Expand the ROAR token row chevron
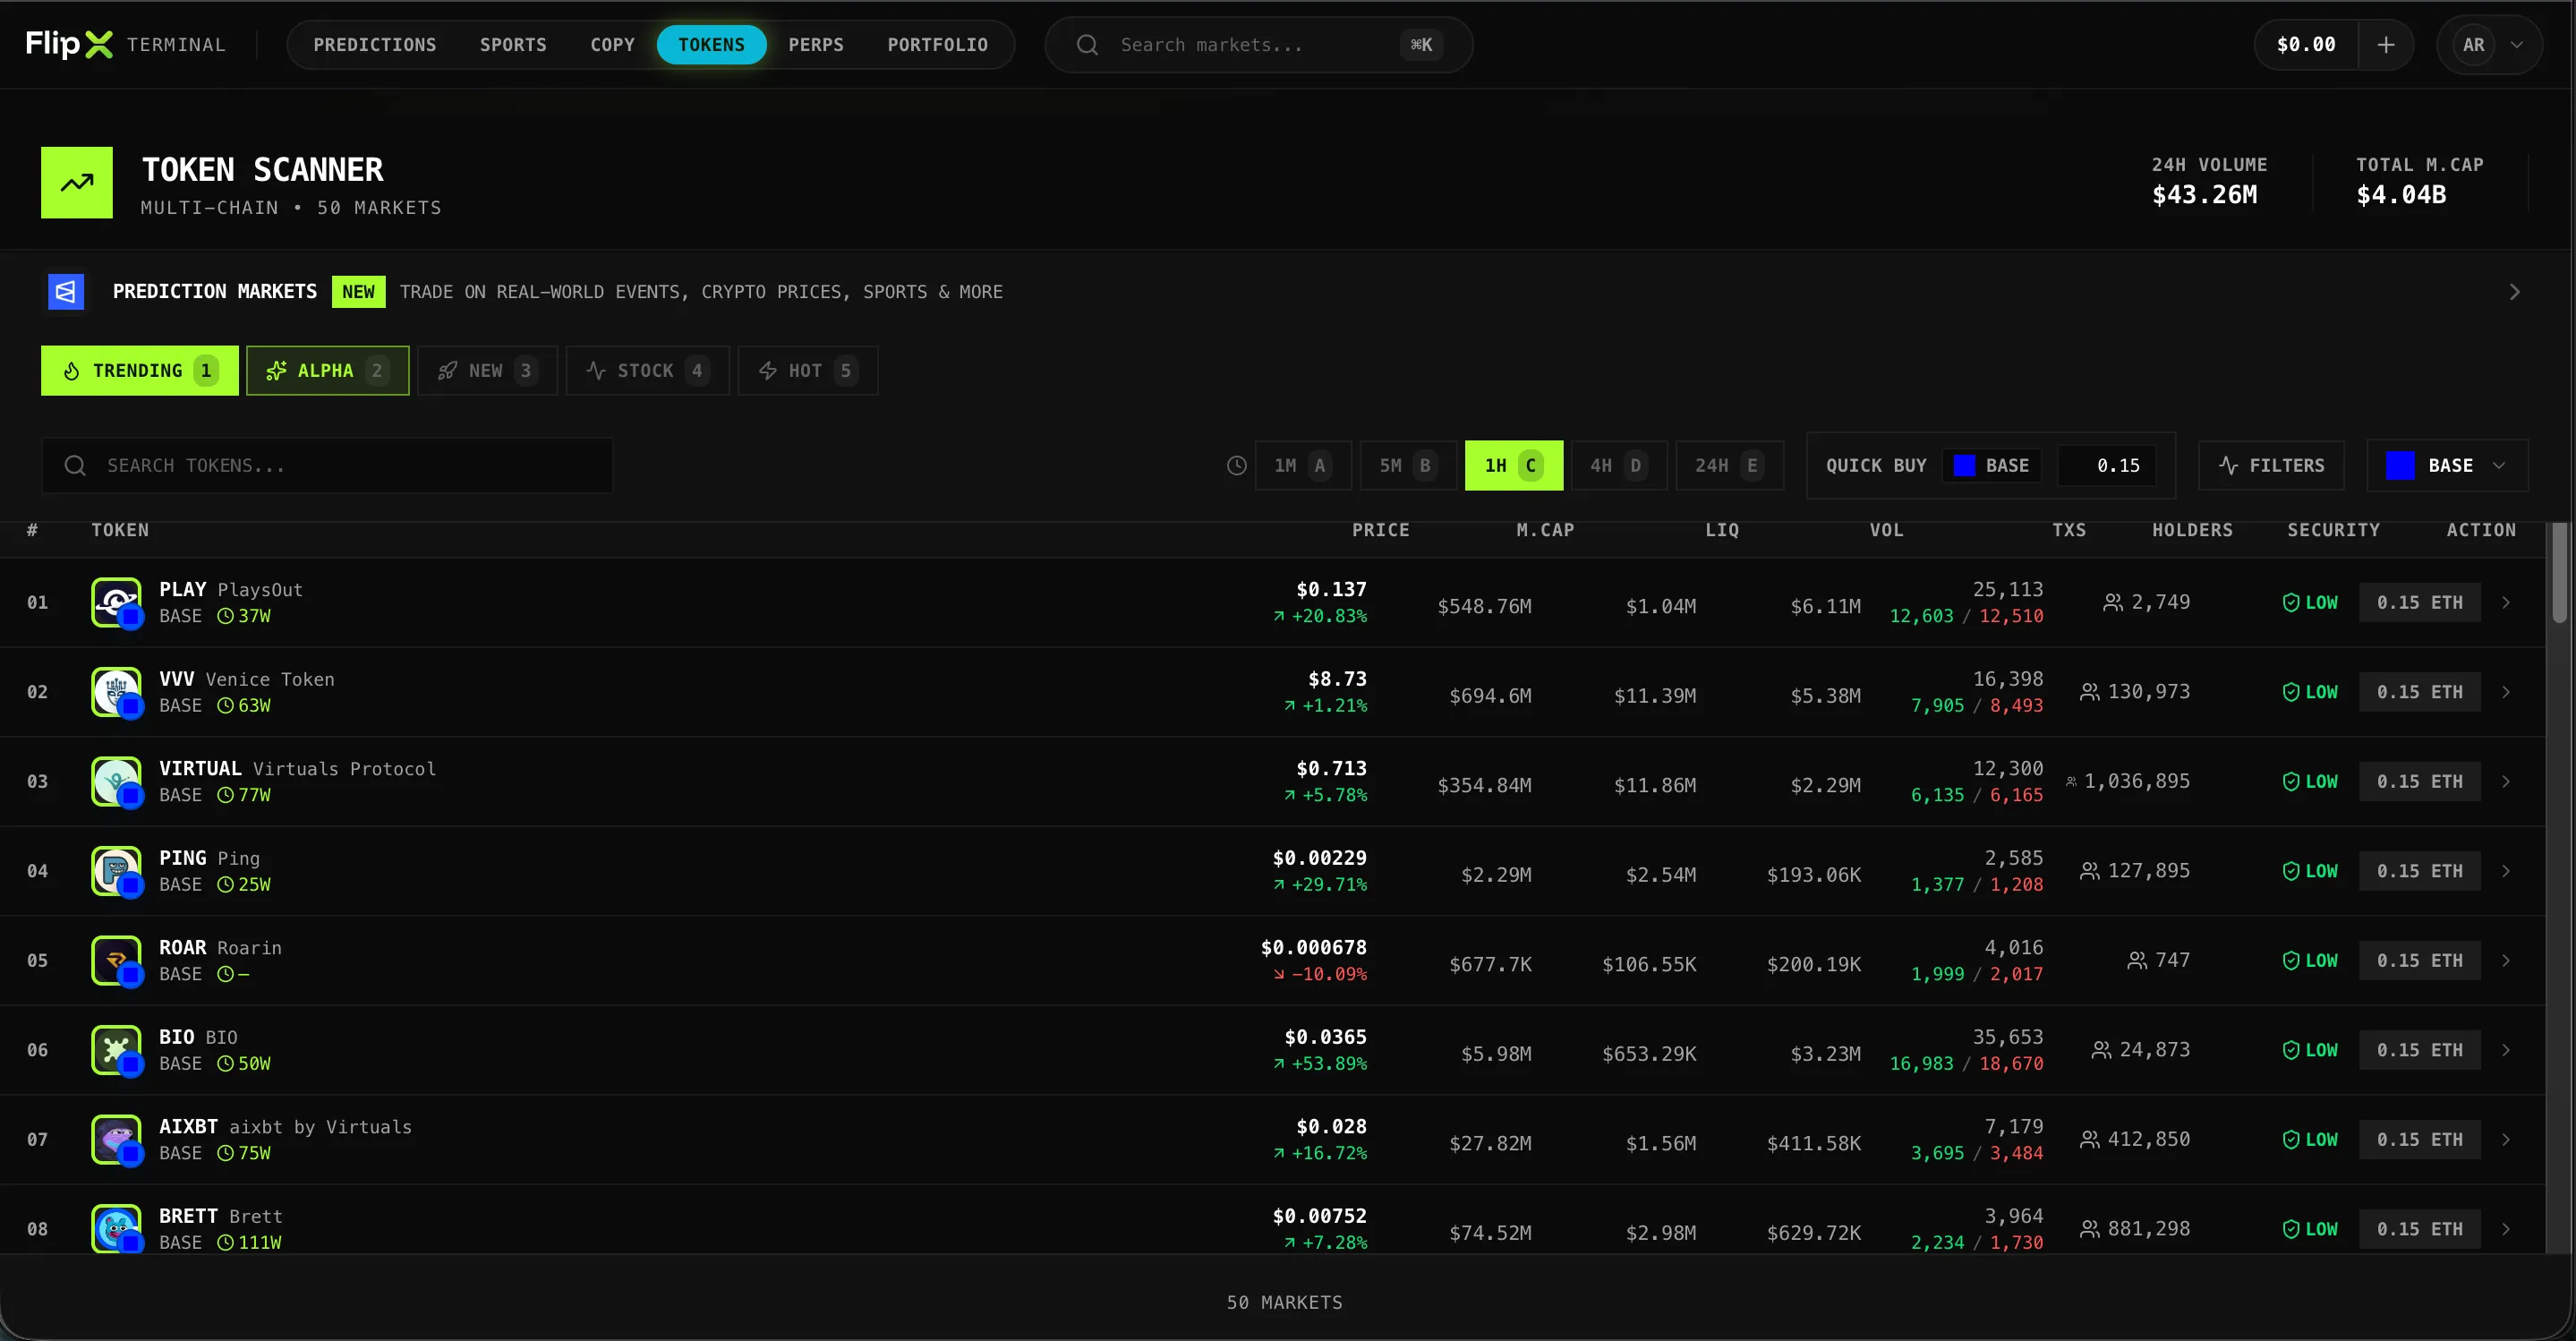The image size is (2576, 1341). pos(2505,960)
